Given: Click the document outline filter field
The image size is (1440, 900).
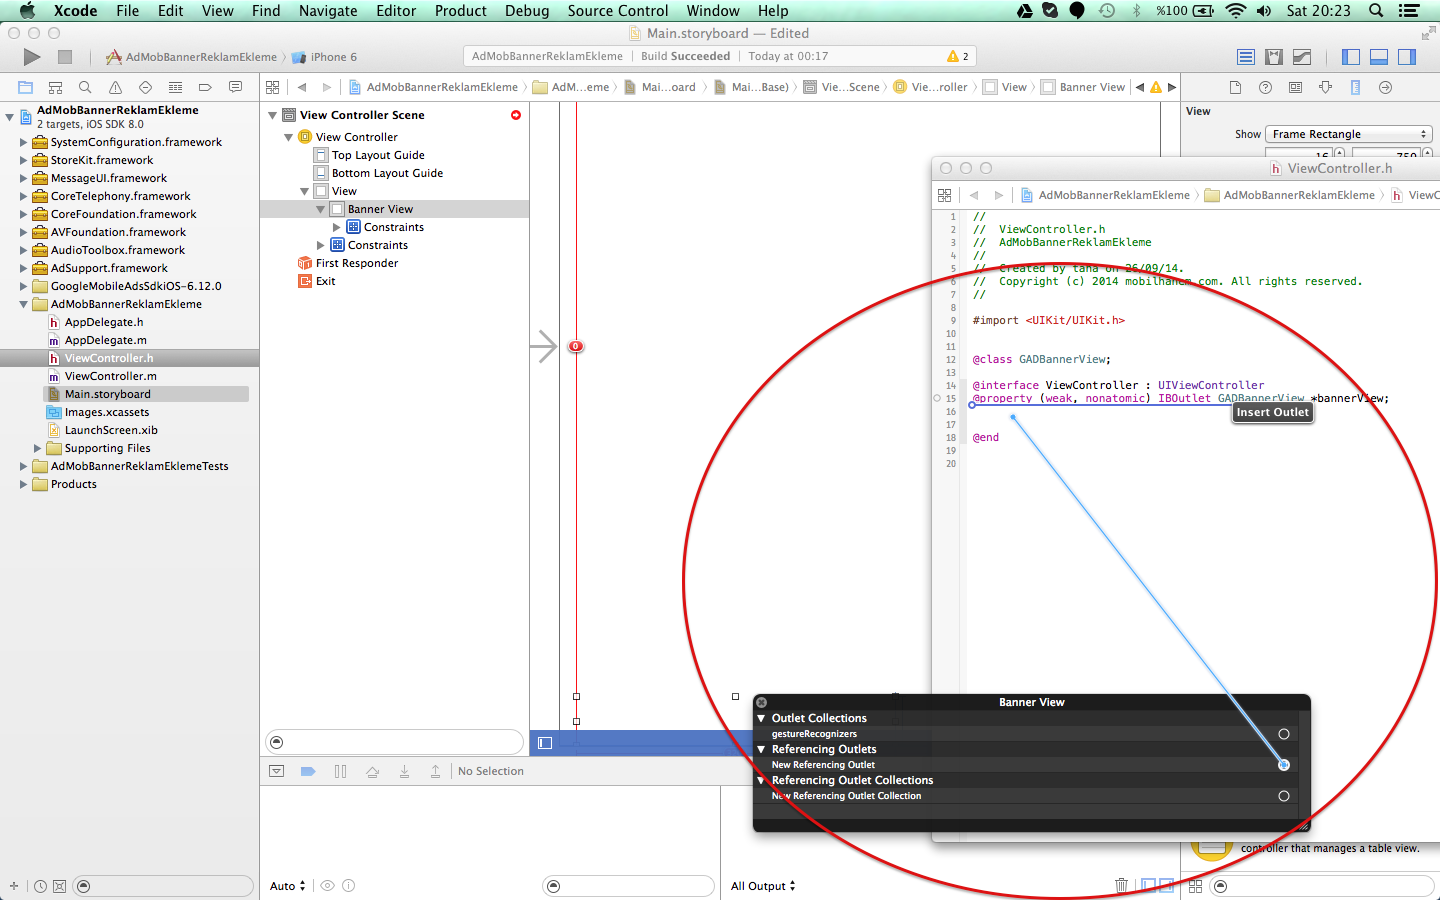Looking at the screenshot, I should coord(394,742).
